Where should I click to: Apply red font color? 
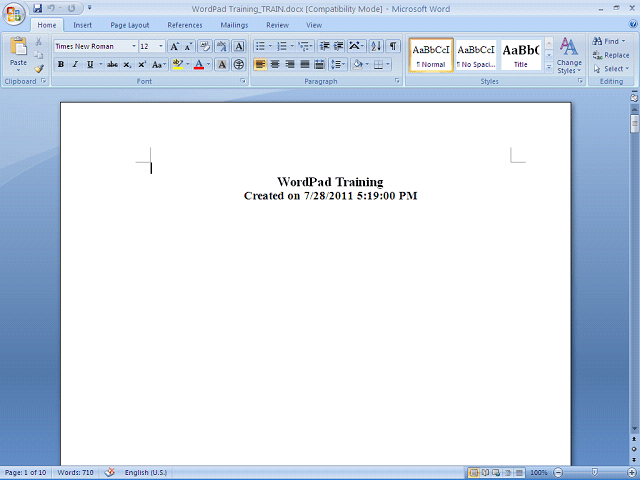pyautogui.click(x=199, y=64)
